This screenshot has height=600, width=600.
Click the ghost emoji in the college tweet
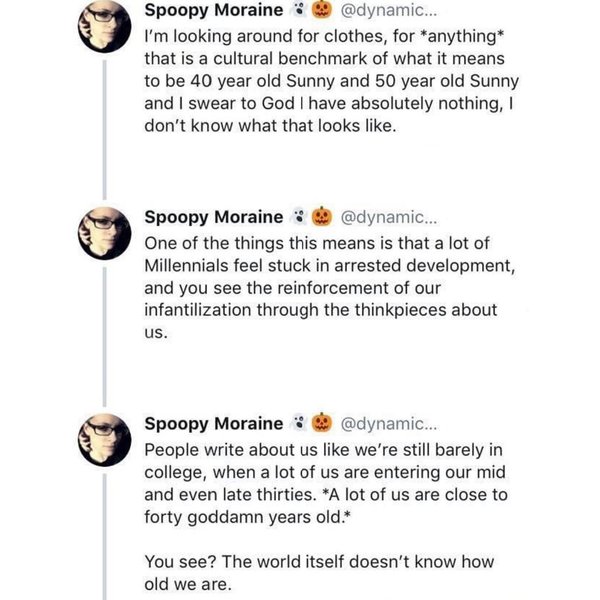(297, 423)
